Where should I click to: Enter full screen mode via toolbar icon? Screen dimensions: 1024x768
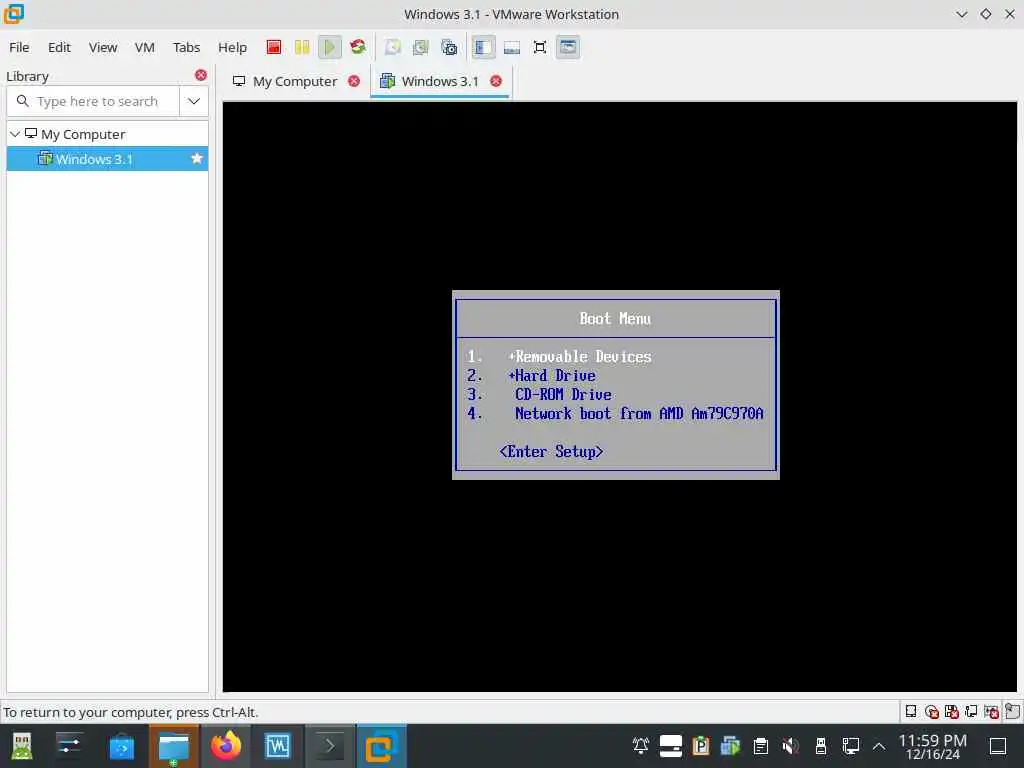(x=540, y=47)
